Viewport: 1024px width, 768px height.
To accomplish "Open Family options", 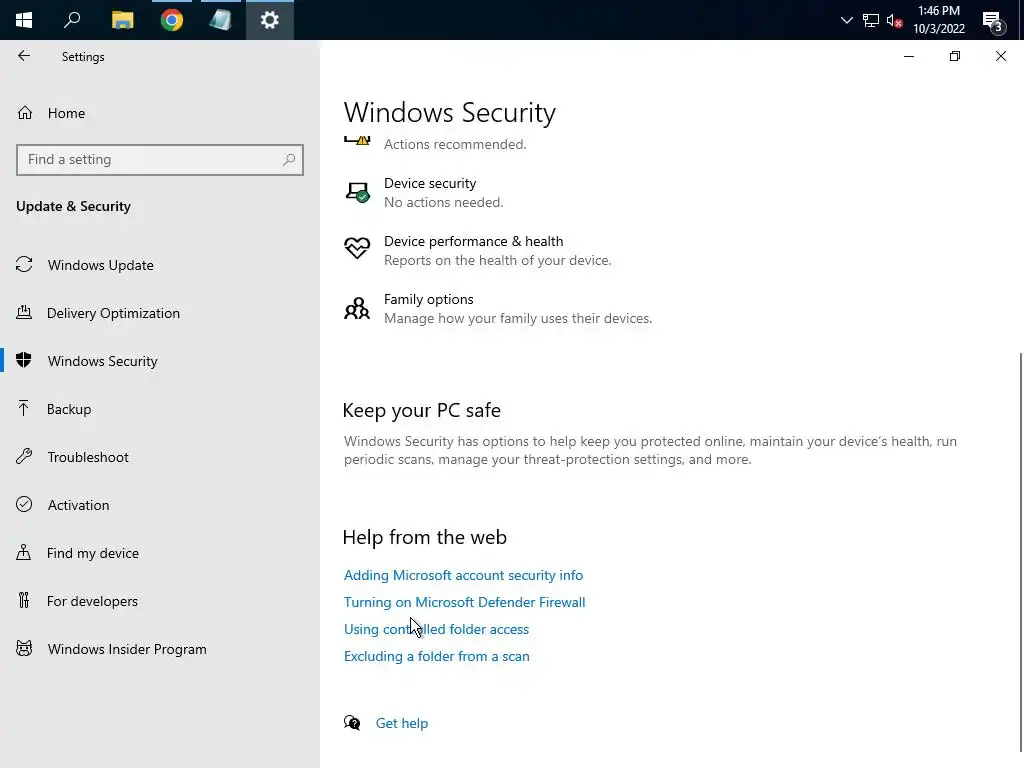I will pyautogui.click(x=518, y=309).
